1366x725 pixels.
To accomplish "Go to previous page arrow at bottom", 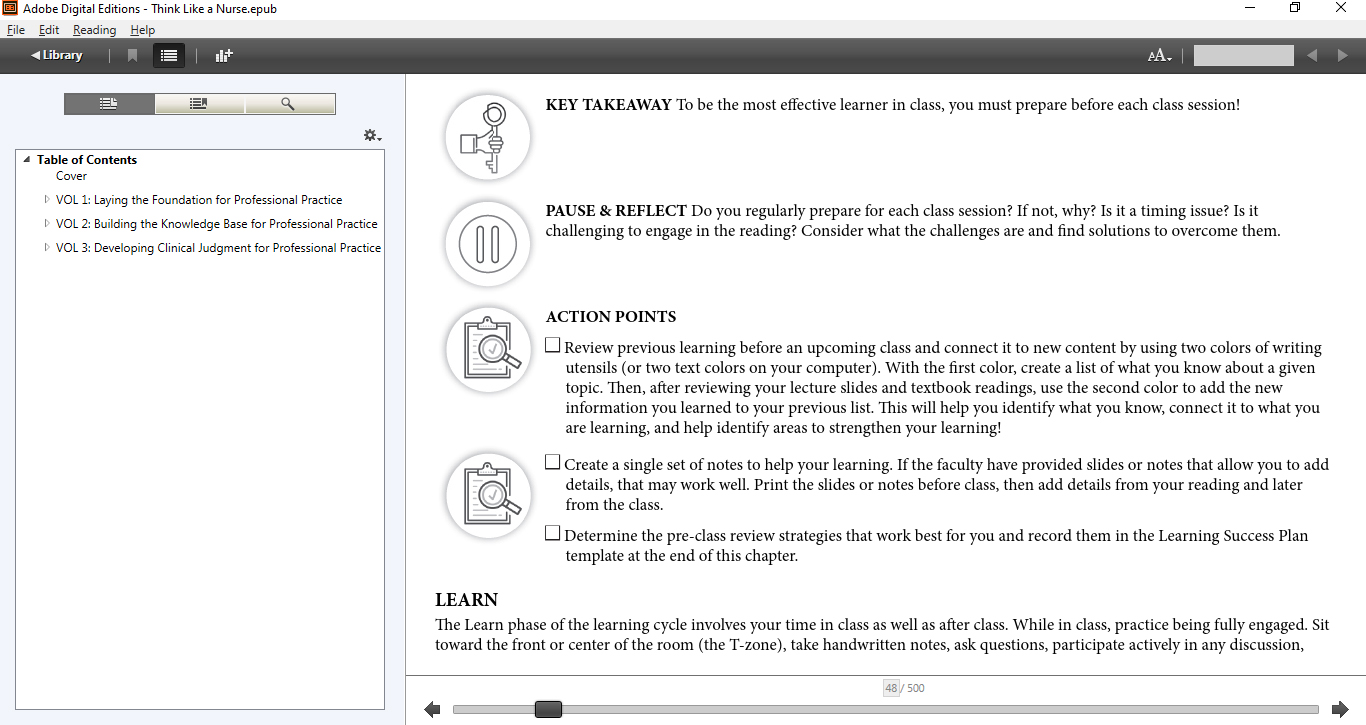I will click(432, 709).
